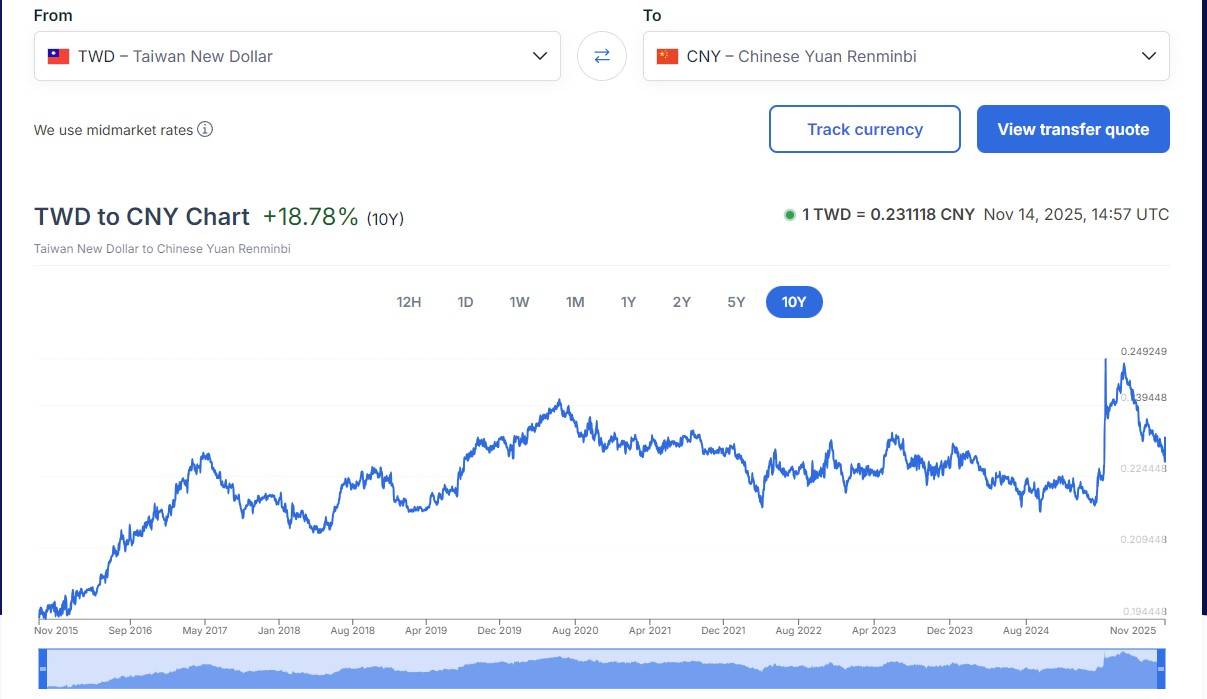Image resolution: width=1207 pixels, height=699 pixels.
Task: Open the From currency selector field
Action: tap(296, 56)
